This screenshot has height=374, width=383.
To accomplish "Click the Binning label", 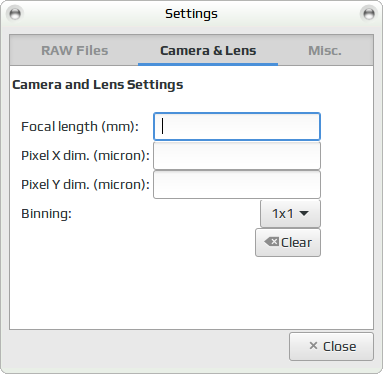I will pos(46,214).
